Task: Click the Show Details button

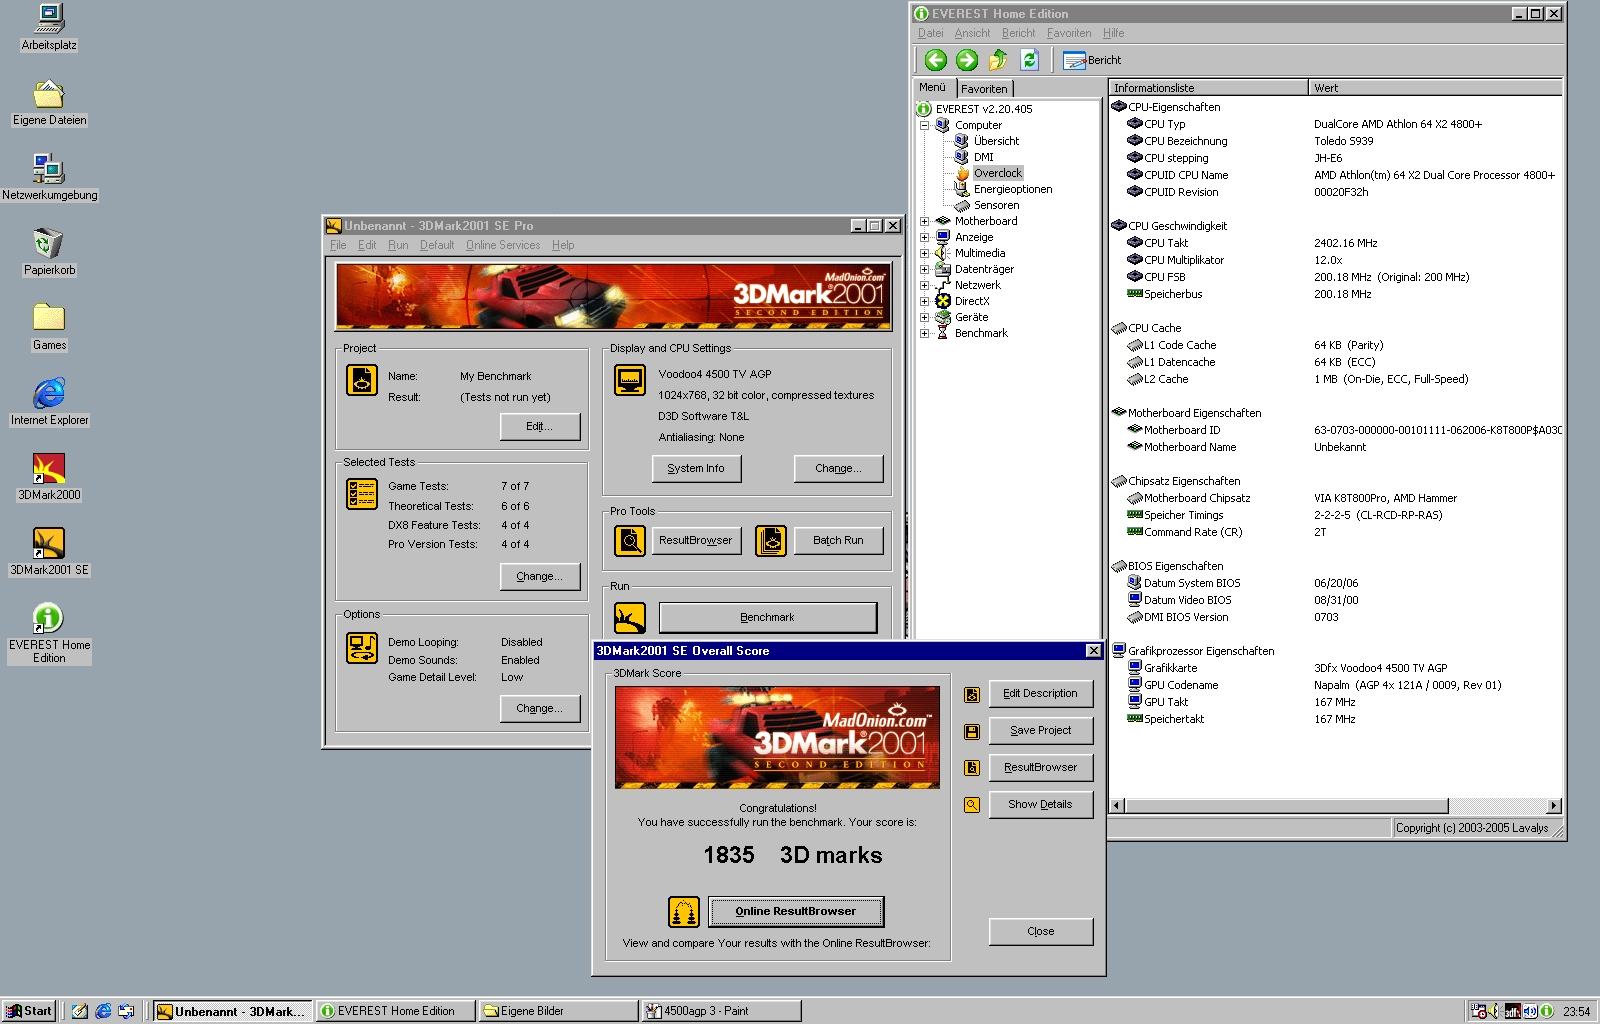Action: (1040, 804)
